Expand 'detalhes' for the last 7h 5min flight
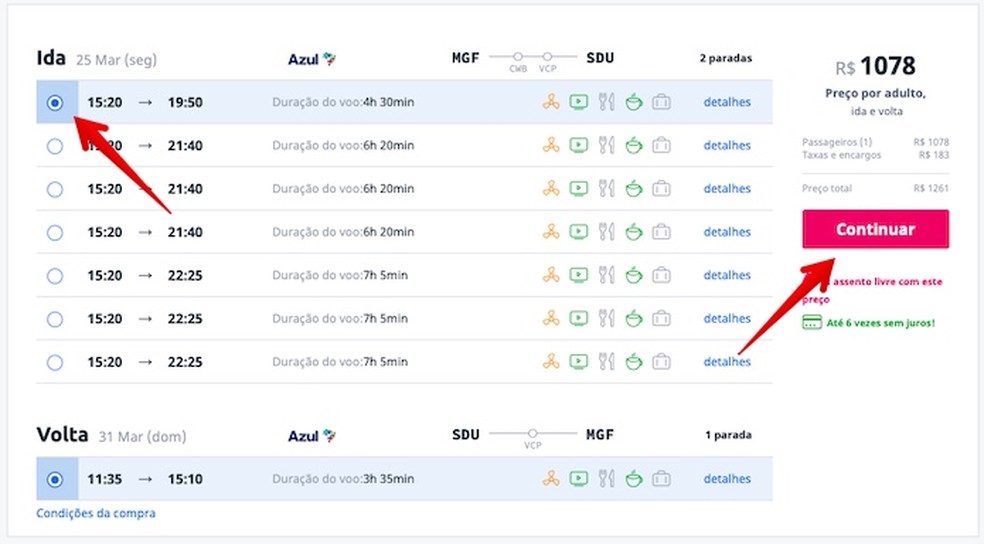Image resolution: width=984 pixels, height=544 pixels. point(727,362)
